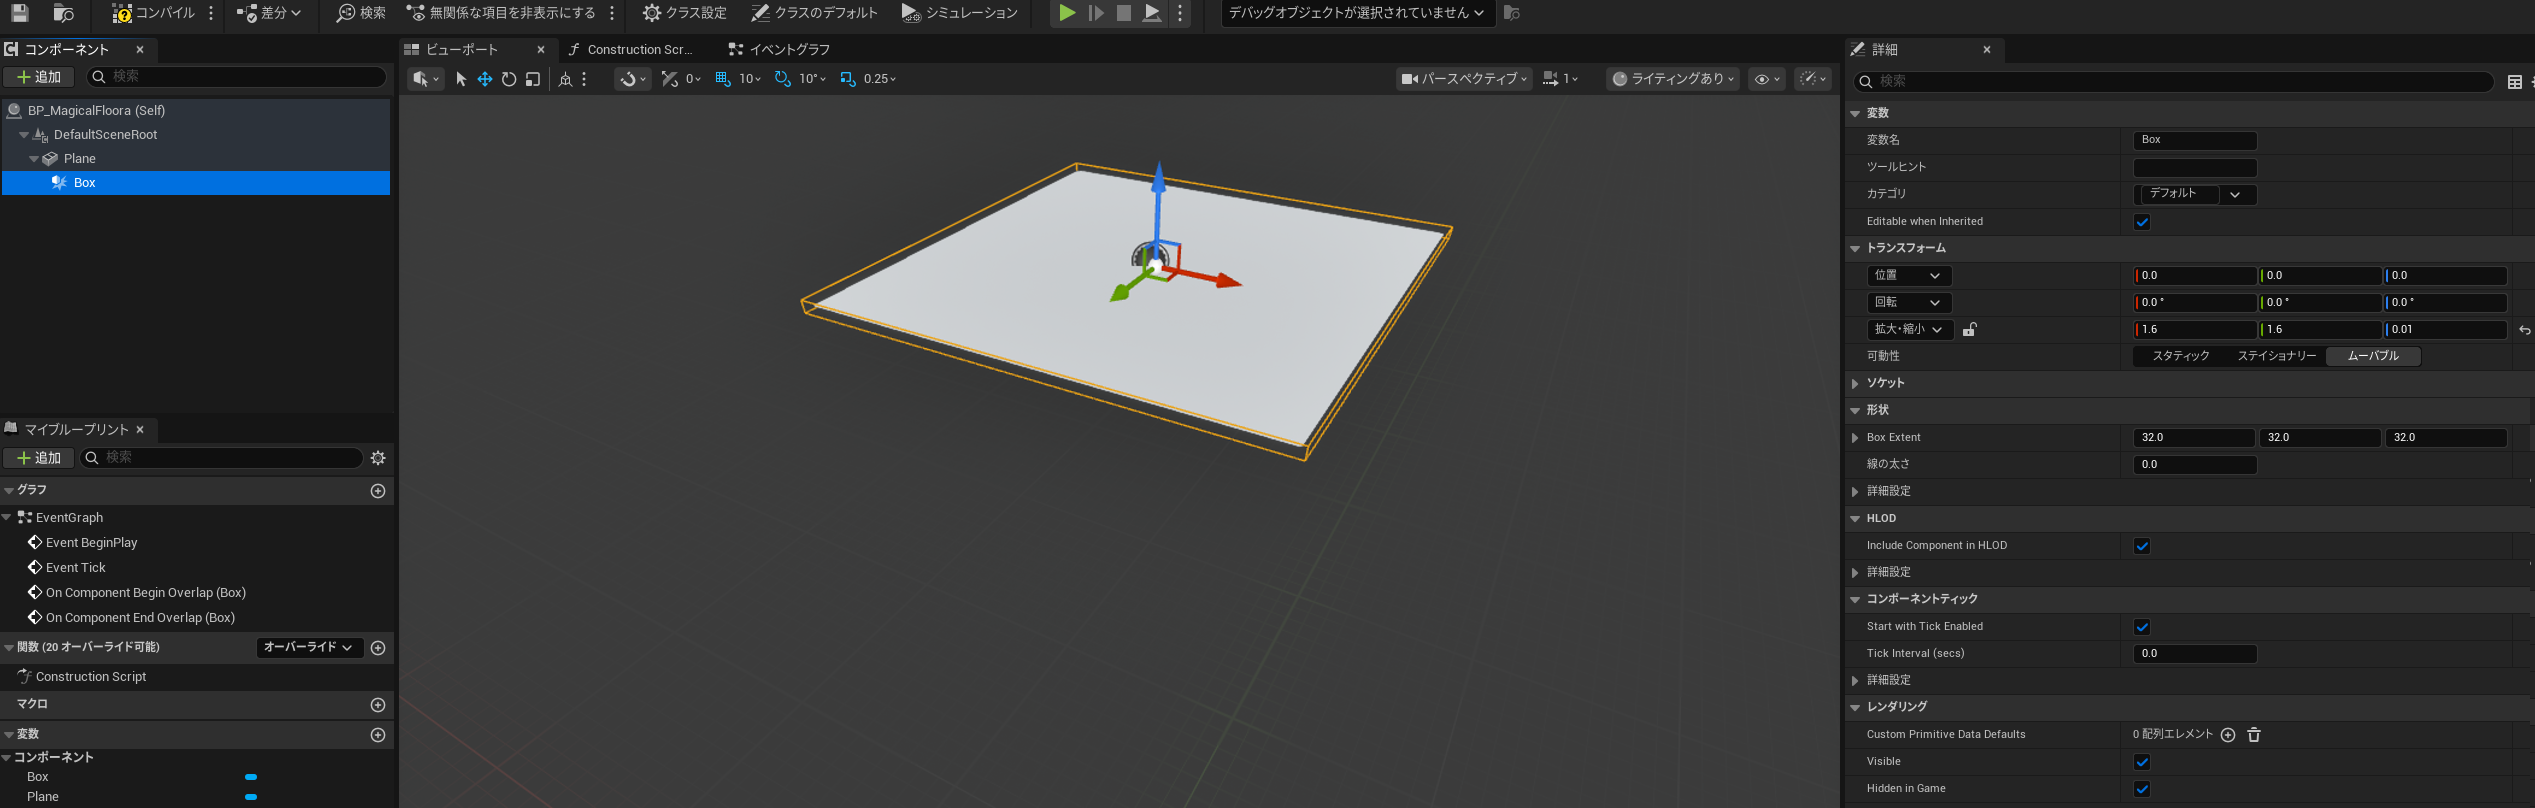
Task: Expand the ソケット section
Action: [x=1855, y=384]
